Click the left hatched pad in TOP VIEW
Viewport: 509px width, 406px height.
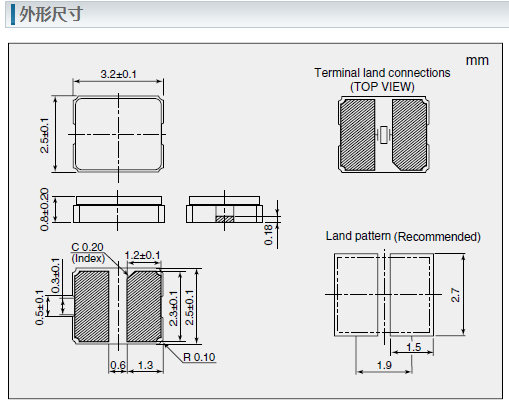[357, 135]
